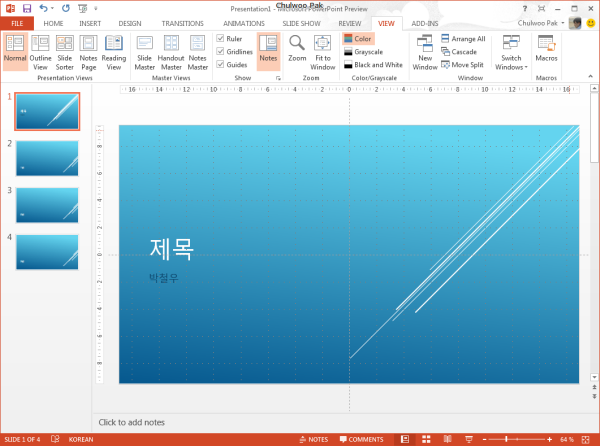This screenshot has width=600, height=446.
Task: Customize Quick Access Toolbar dropdown
Action: (96, 8)
